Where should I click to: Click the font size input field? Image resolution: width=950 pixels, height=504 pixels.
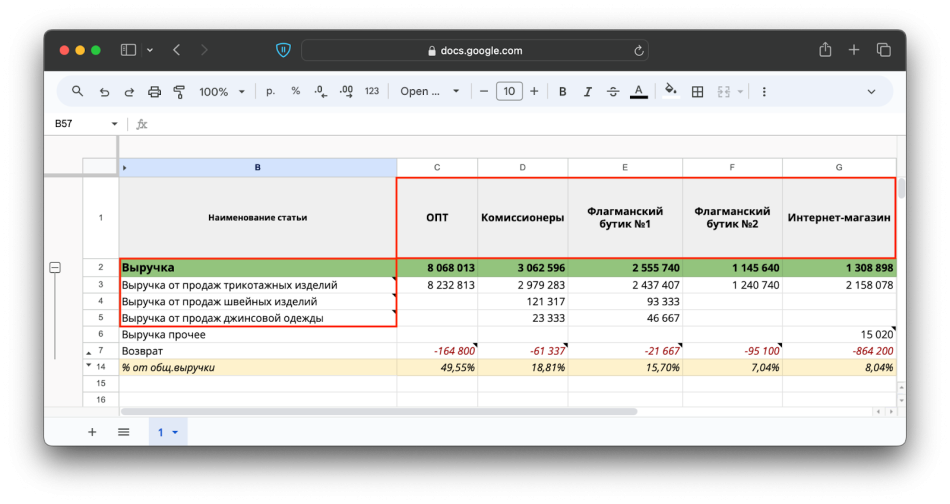point(509,91)
